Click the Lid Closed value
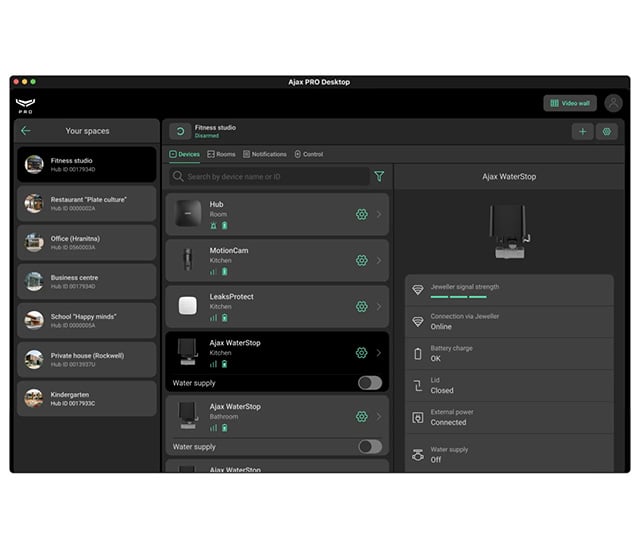640x550 pixels. pyautogui.click(x=442, y=390)
